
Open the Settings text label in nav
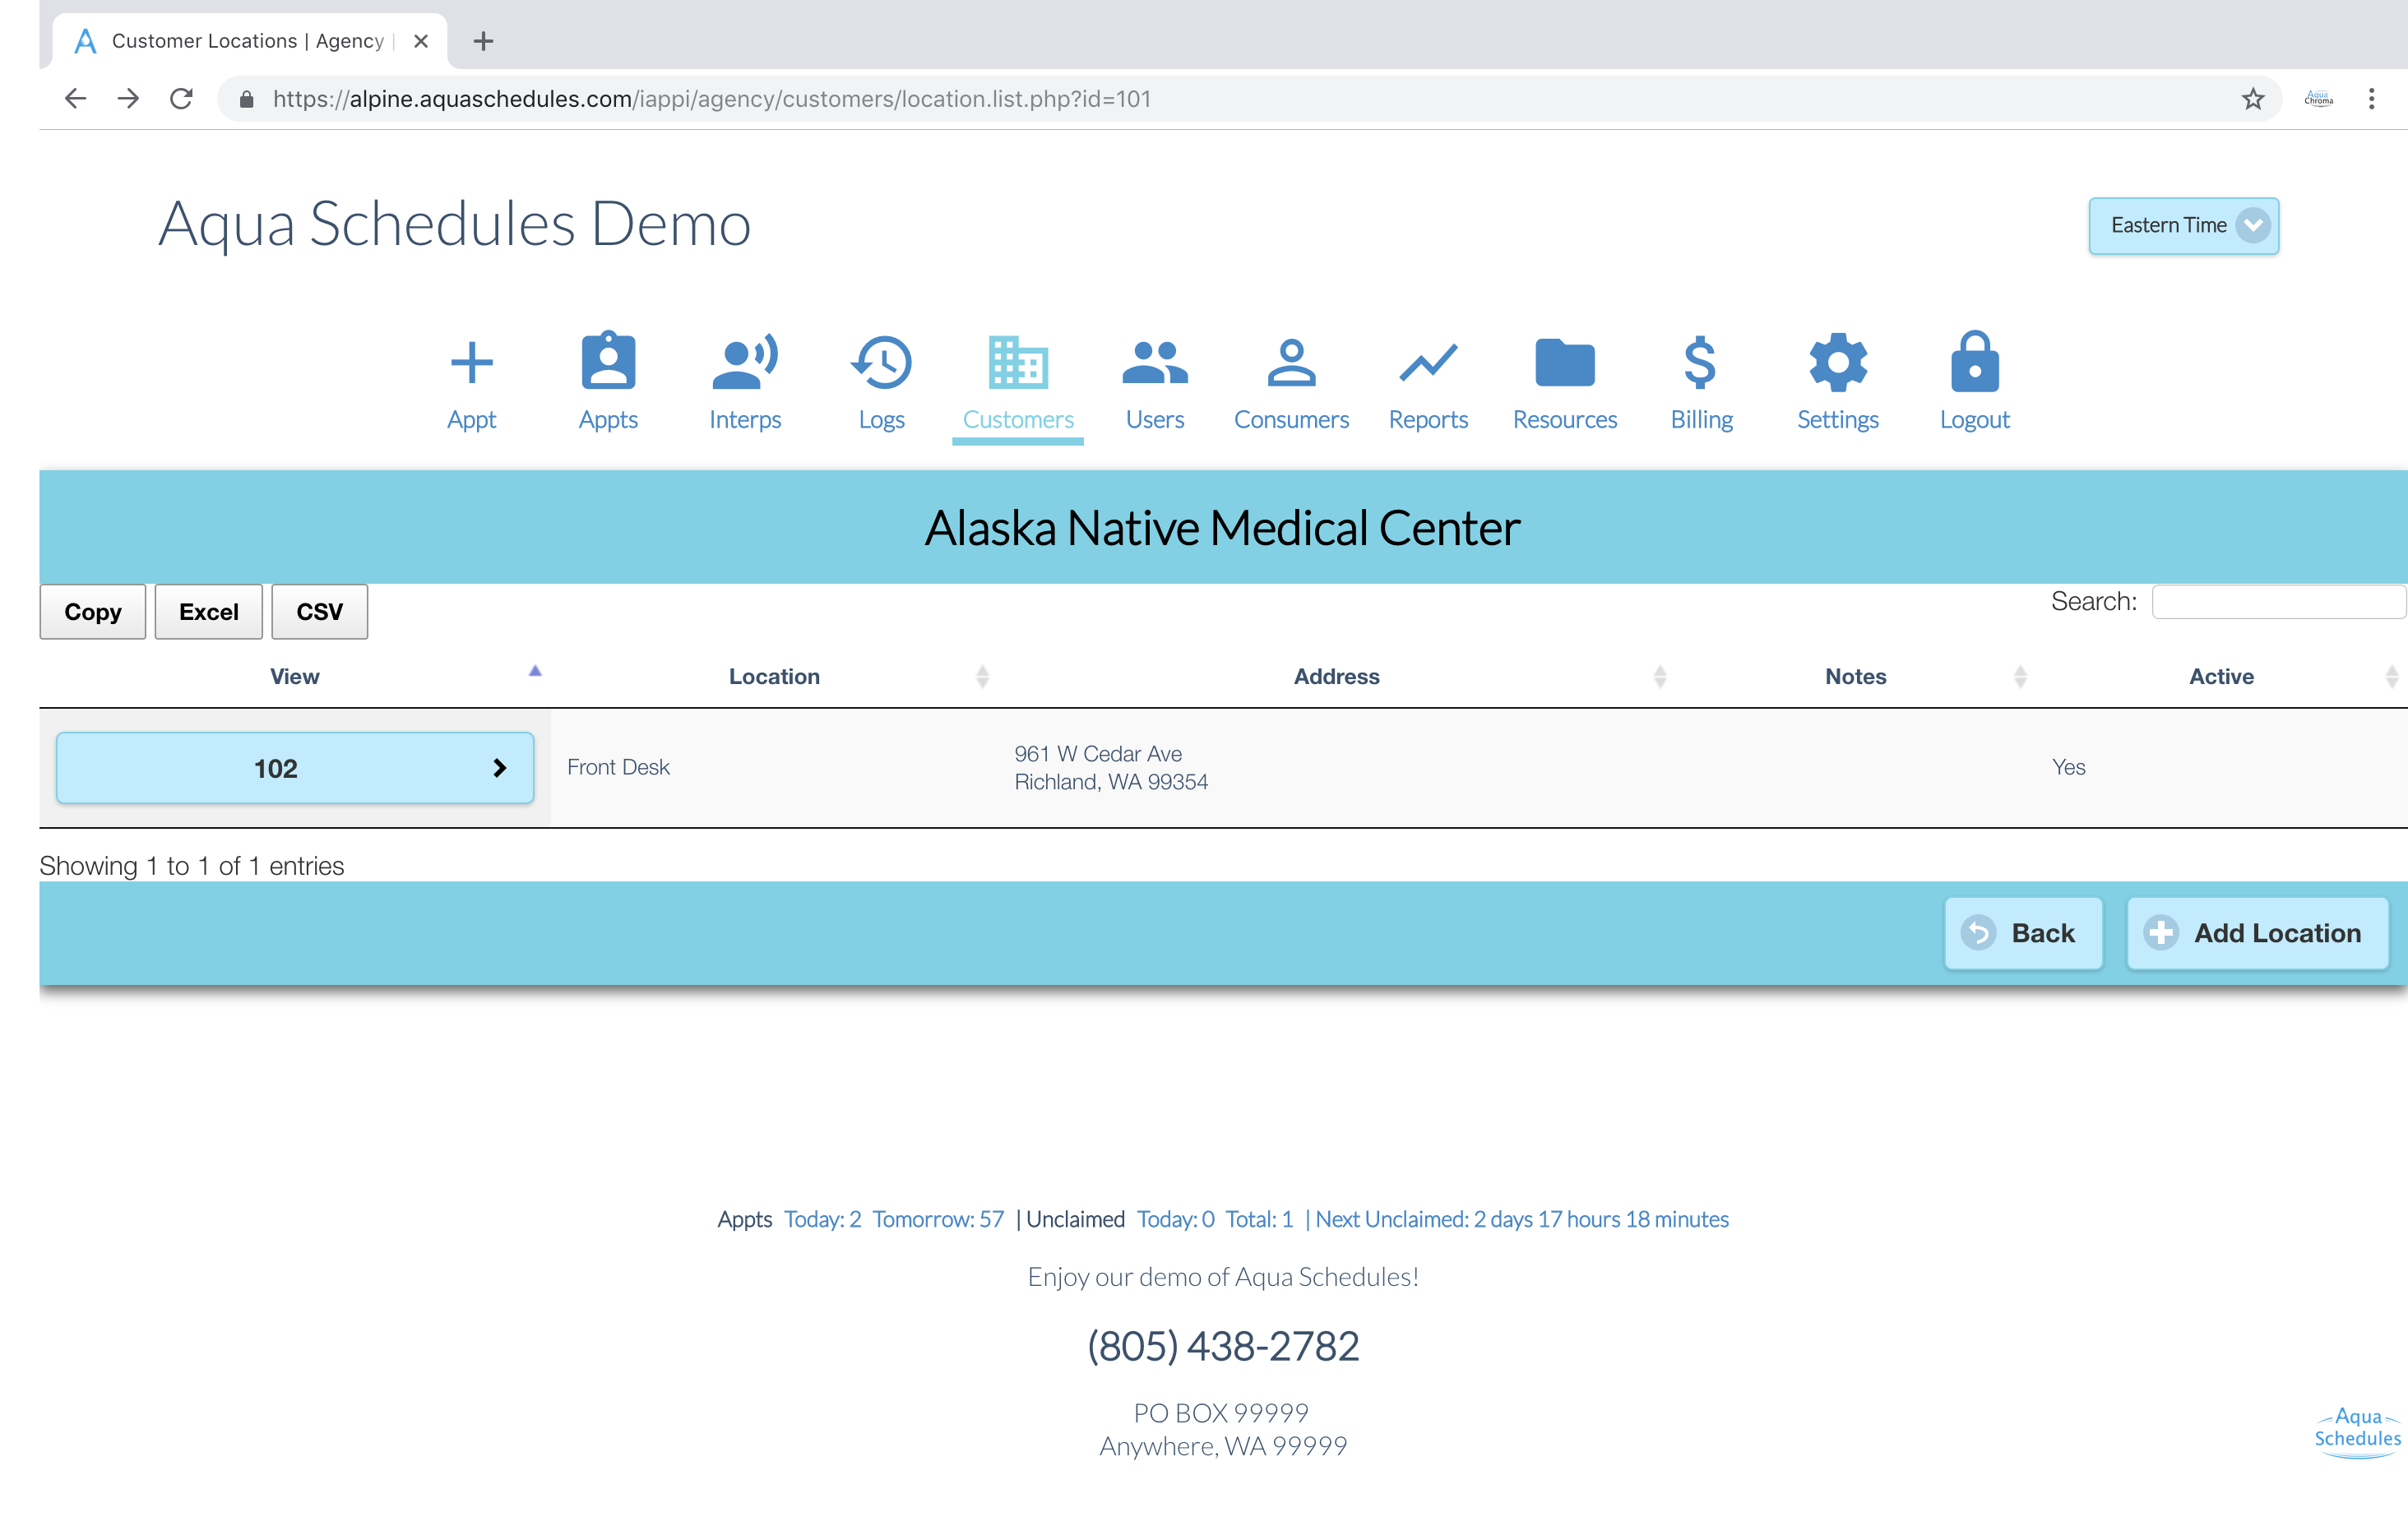point(1838,420)
